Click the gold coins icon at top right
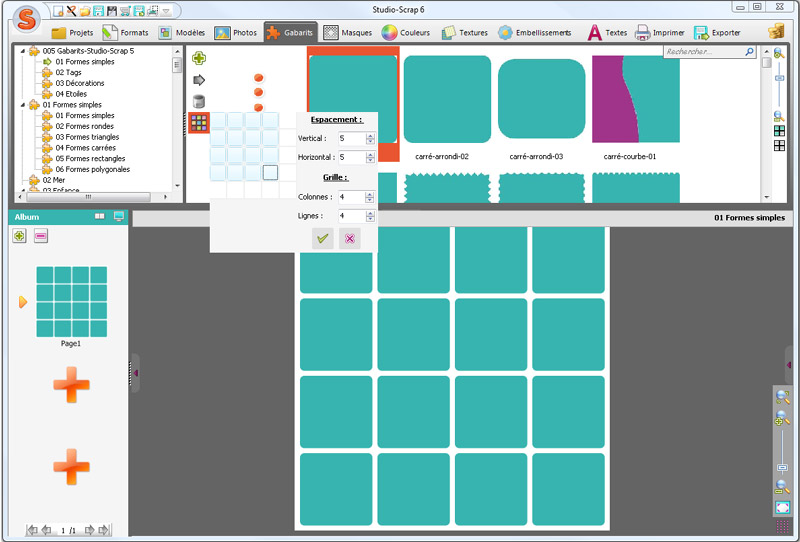 tap(776, 31)
